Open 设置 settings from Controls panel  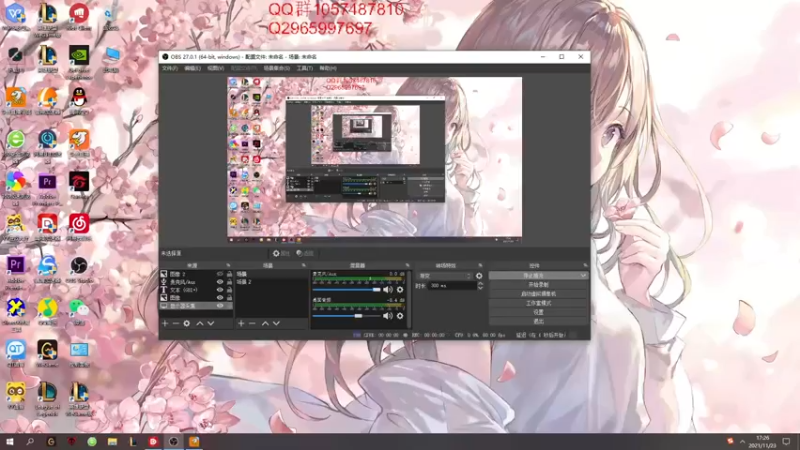(x=538, y=312)
